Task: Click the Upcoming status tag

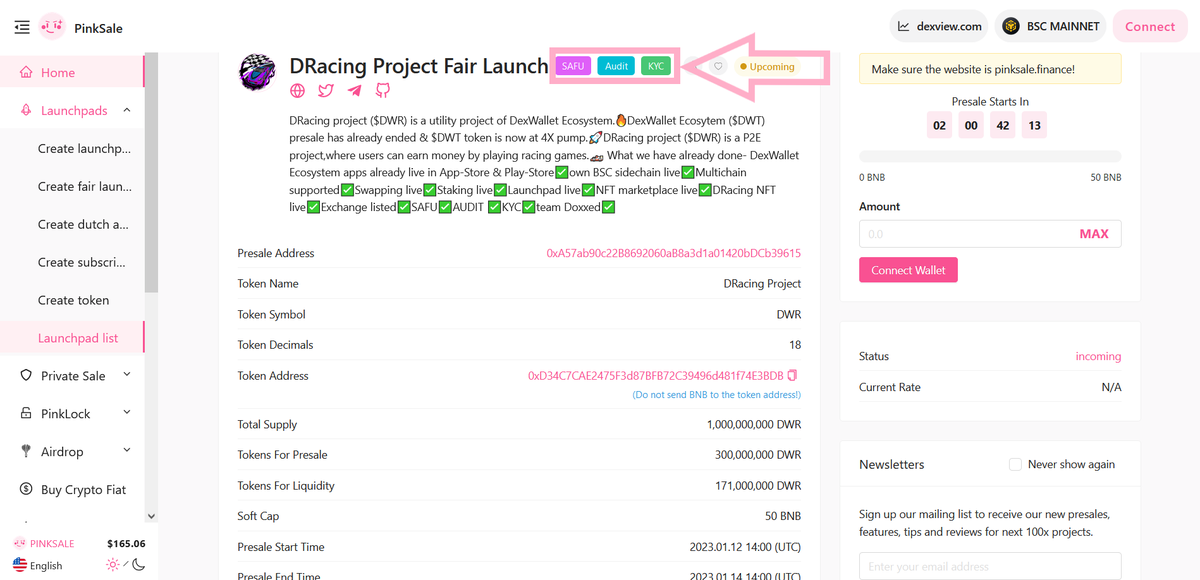Action: [767, 67]
